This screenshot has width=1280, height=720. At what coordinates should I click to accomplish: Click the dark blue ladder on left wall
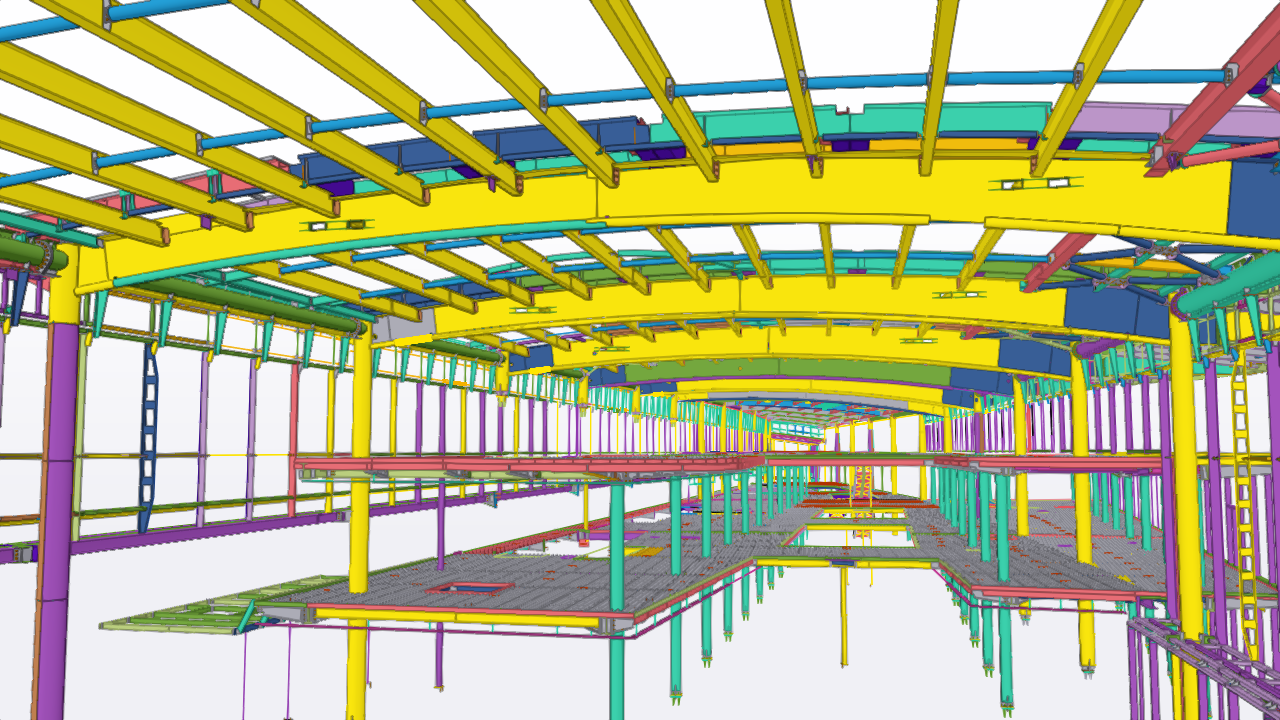pos(149,440)
